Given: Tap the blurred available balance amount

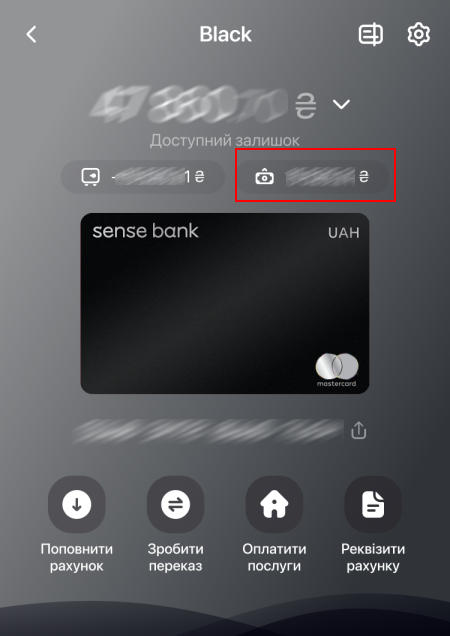Looking at the screenshot, I should click(190, 103).
